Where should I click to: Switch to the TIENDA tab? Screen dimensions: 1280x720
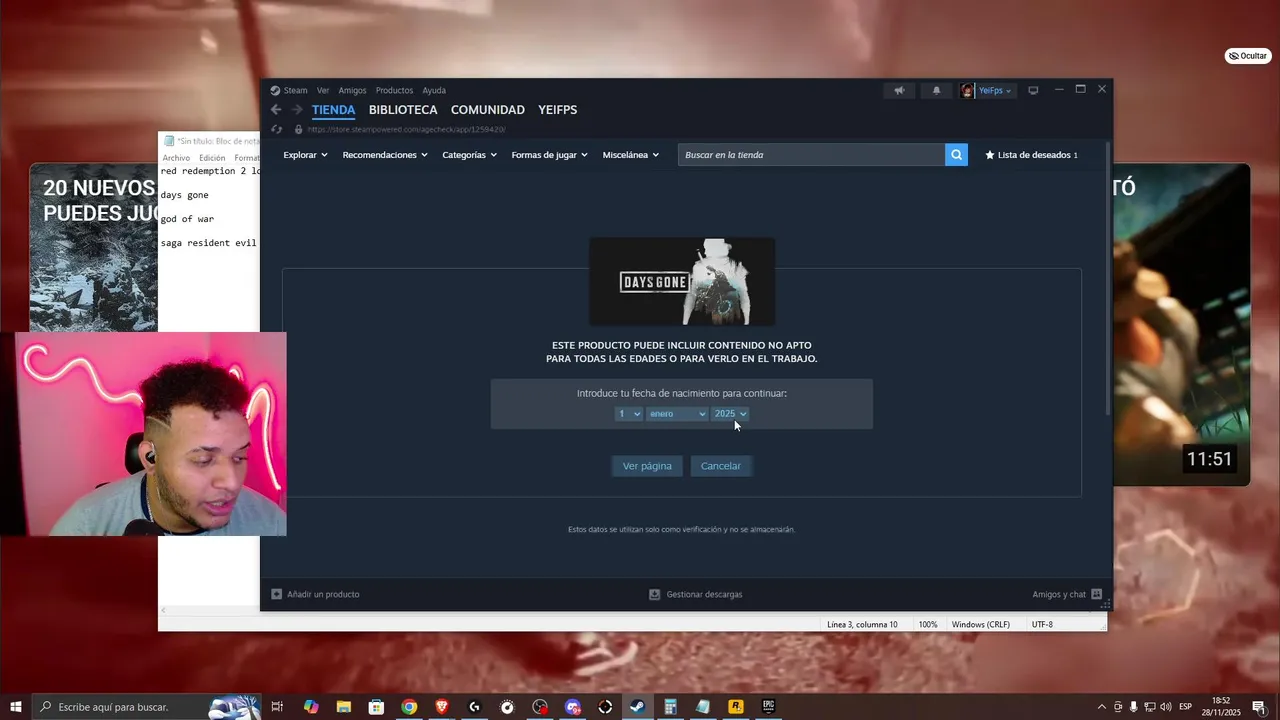point(333,110)
